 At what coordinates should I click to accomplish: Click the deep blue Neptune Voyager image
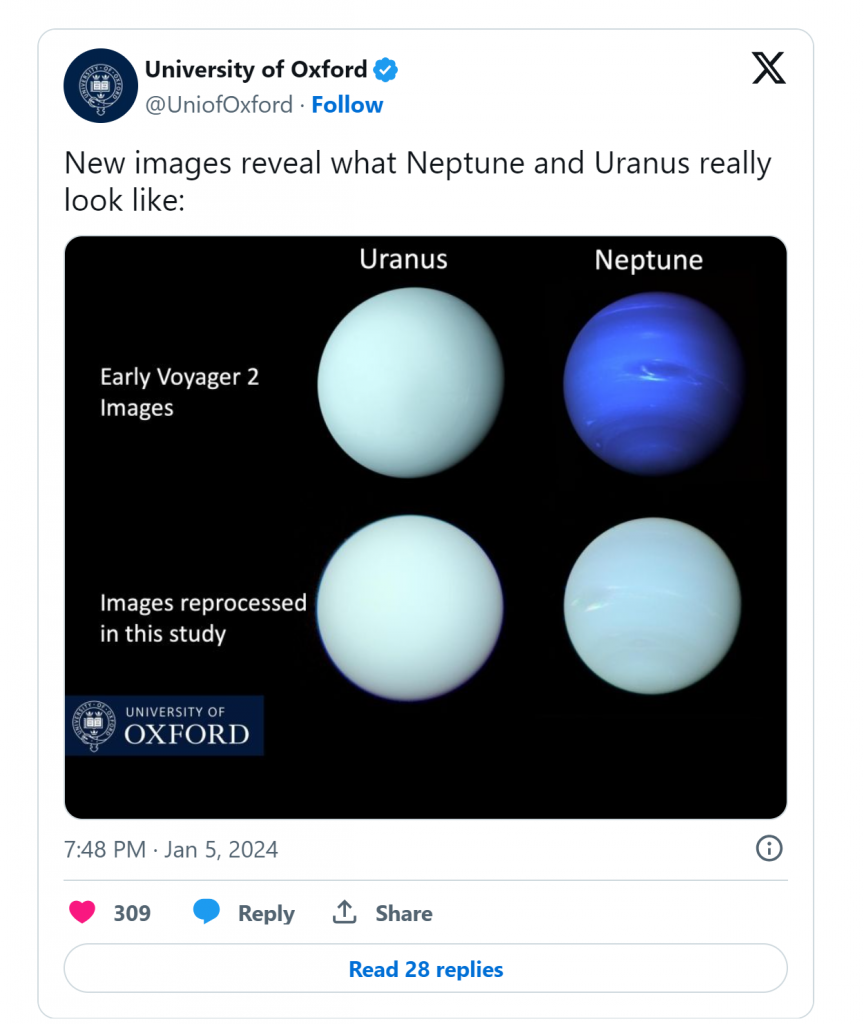click(x=653, y=383)
